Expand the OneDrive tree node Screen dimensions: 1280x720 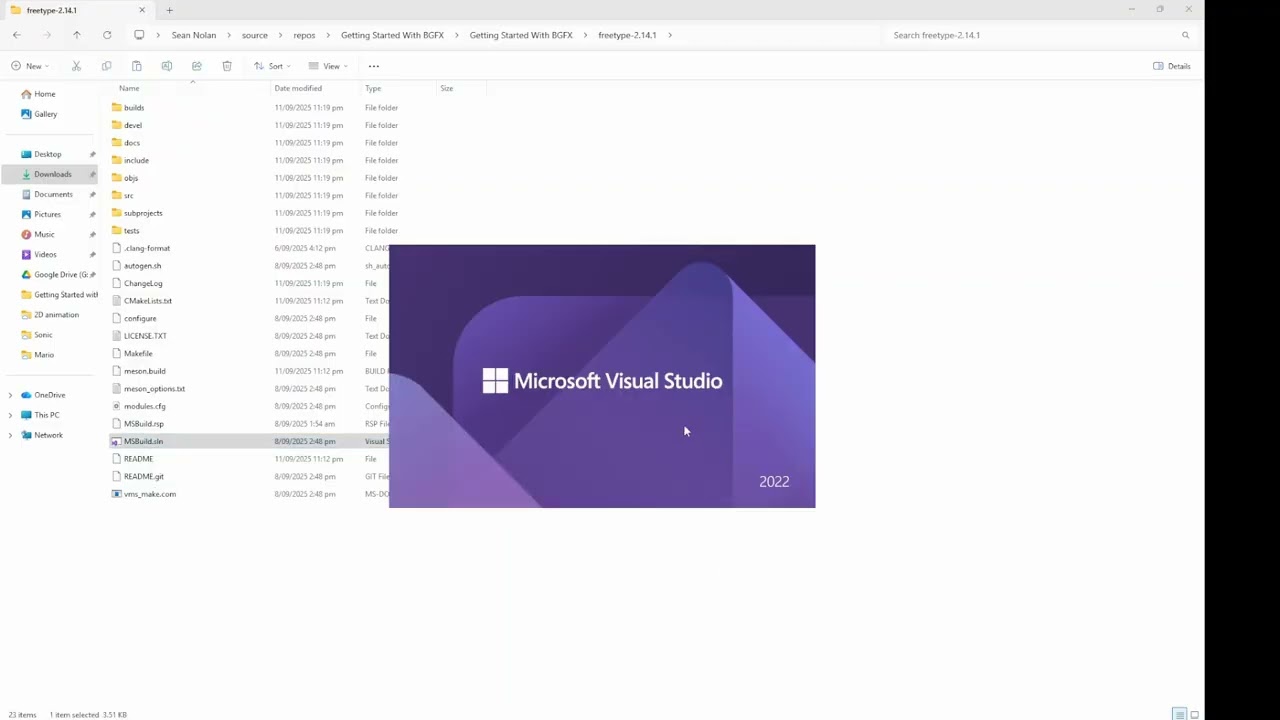pyautogui.click(x=10, y=395)
